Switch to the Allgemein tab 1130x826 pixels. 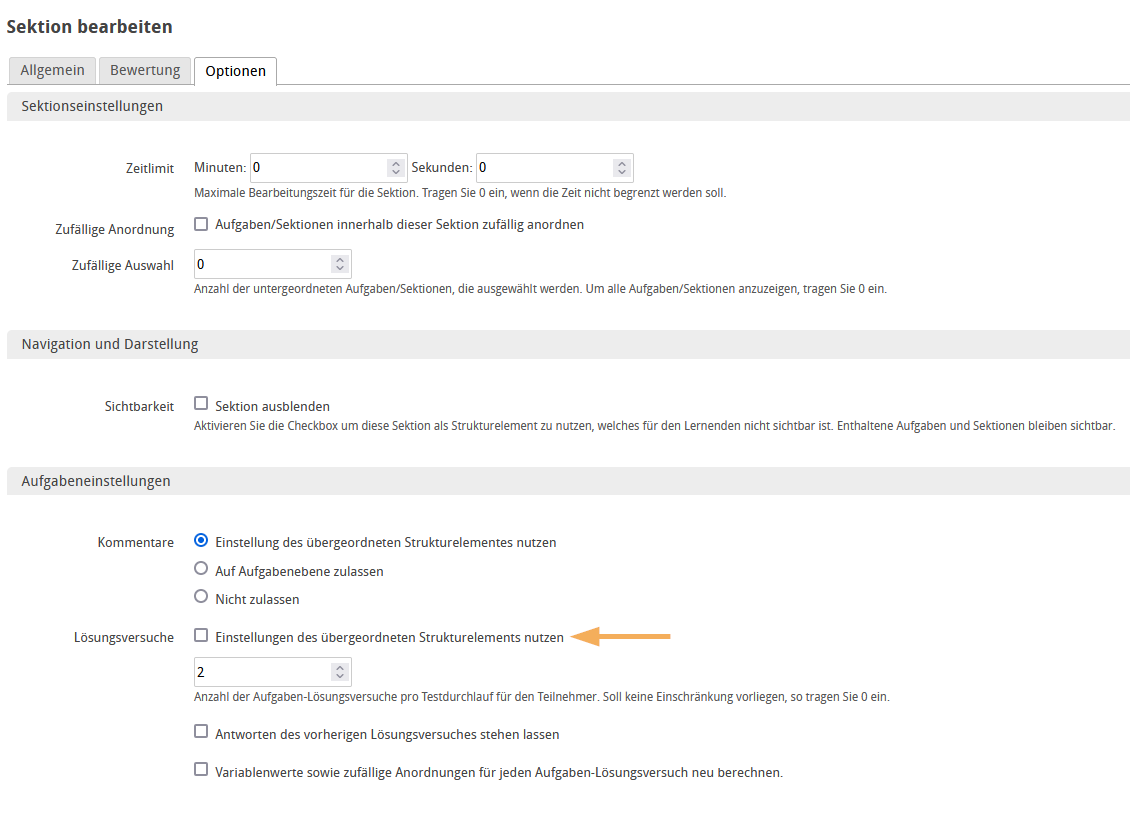coord(52,70)
